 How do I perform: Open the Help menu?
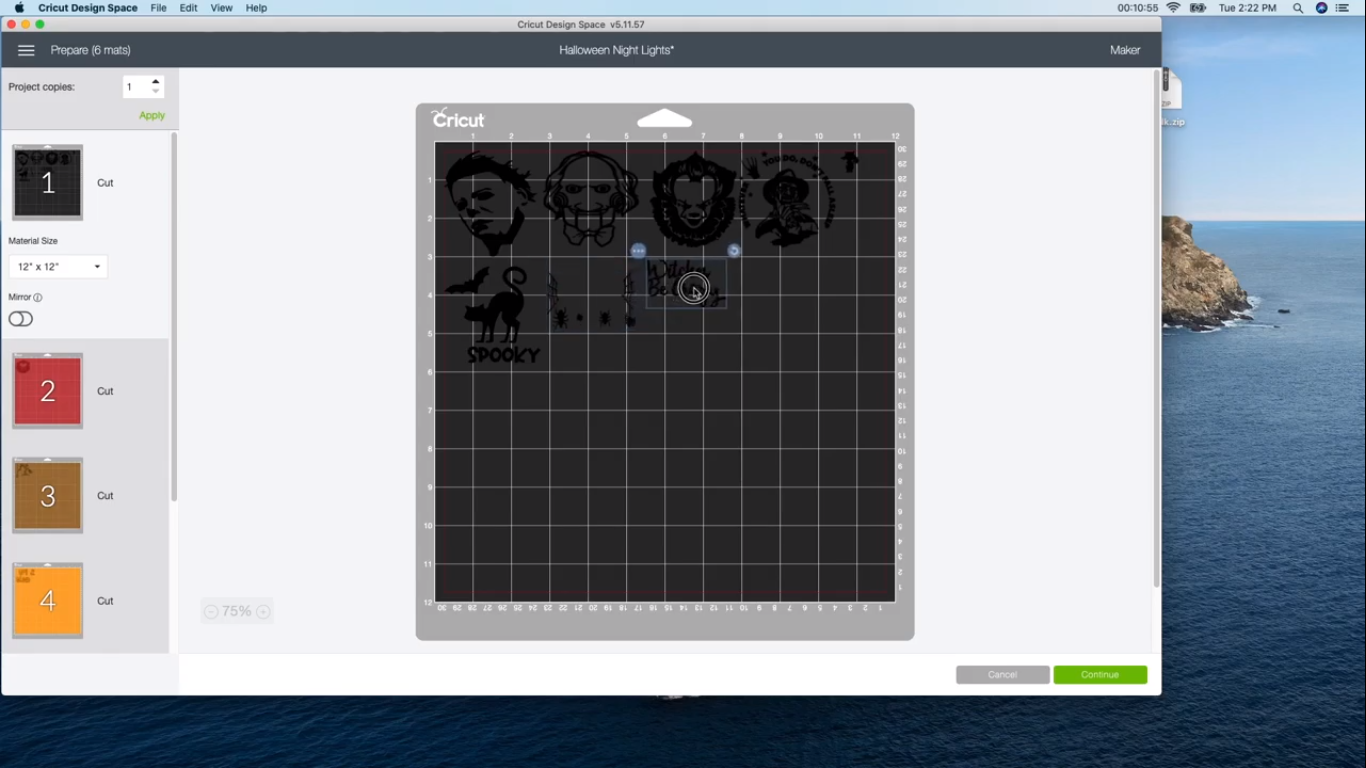(x=256, y=8)
